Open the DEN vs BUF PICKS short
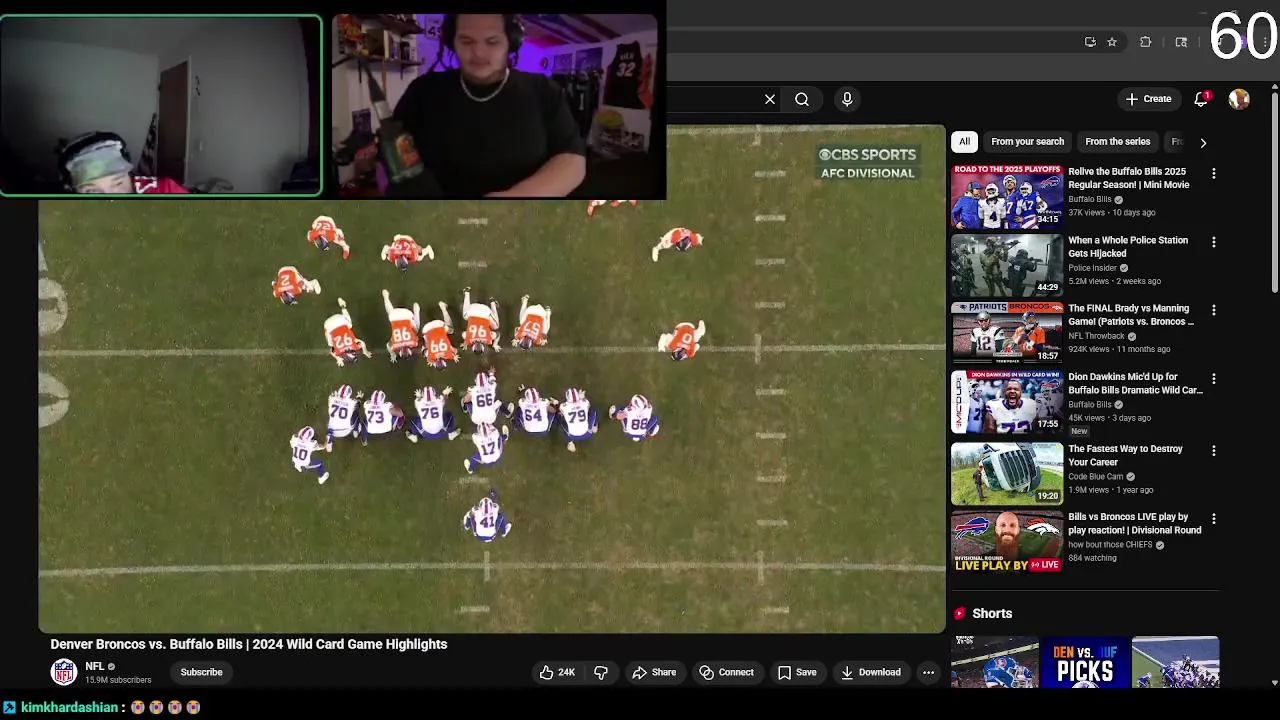The image size is (1280, 720). point(1085,662)
